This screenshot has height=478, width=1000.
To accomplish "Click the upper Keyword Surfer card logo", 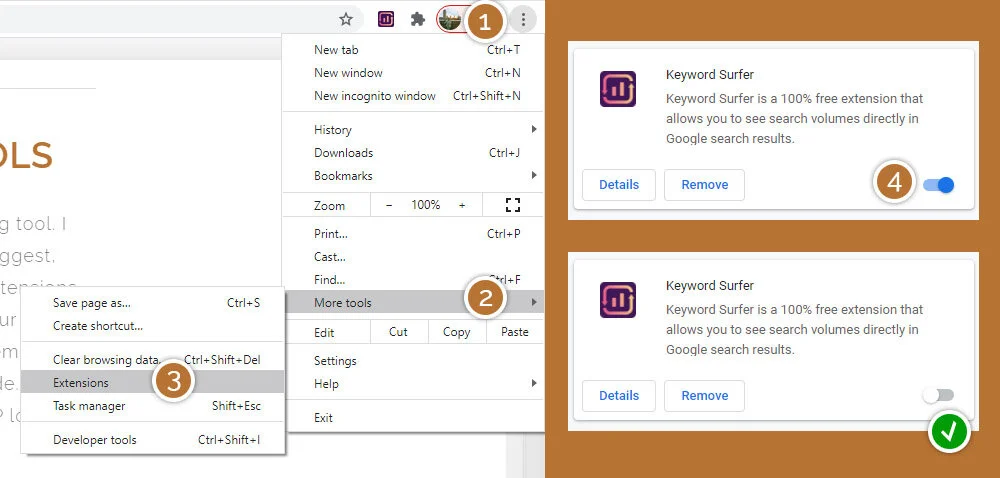I will pyautogui.click(x=617, y=89).
